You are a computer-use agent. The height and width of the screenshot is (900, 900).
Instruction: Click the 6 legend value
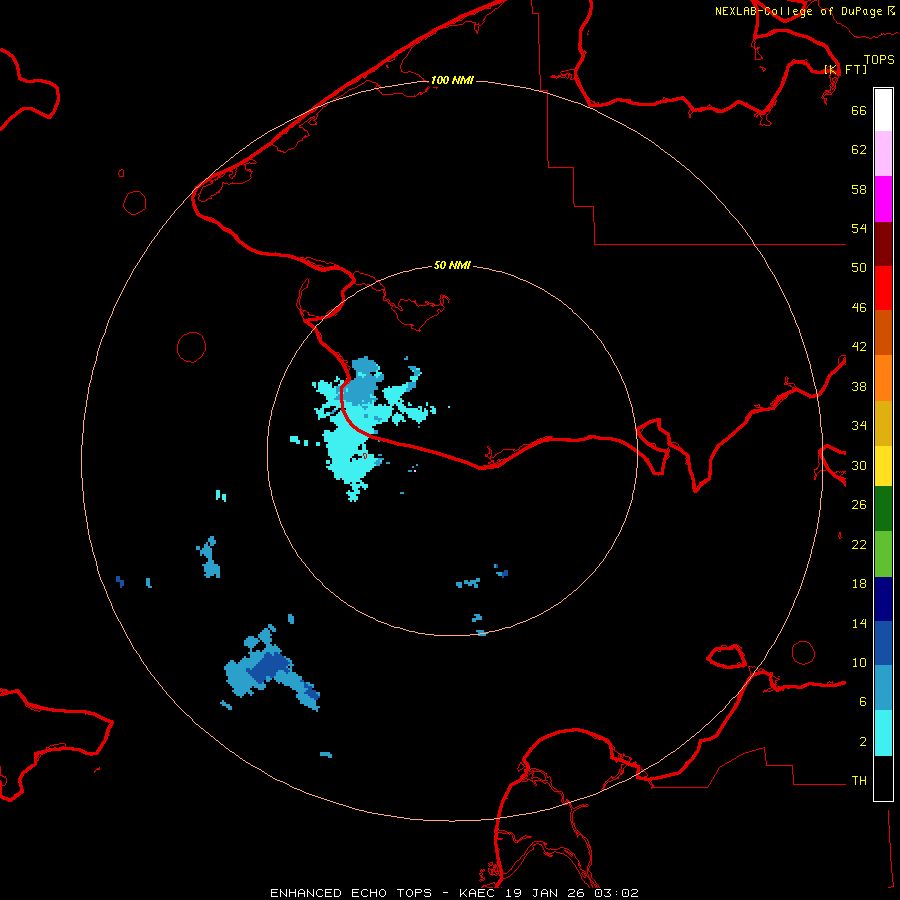pos(863,702)
